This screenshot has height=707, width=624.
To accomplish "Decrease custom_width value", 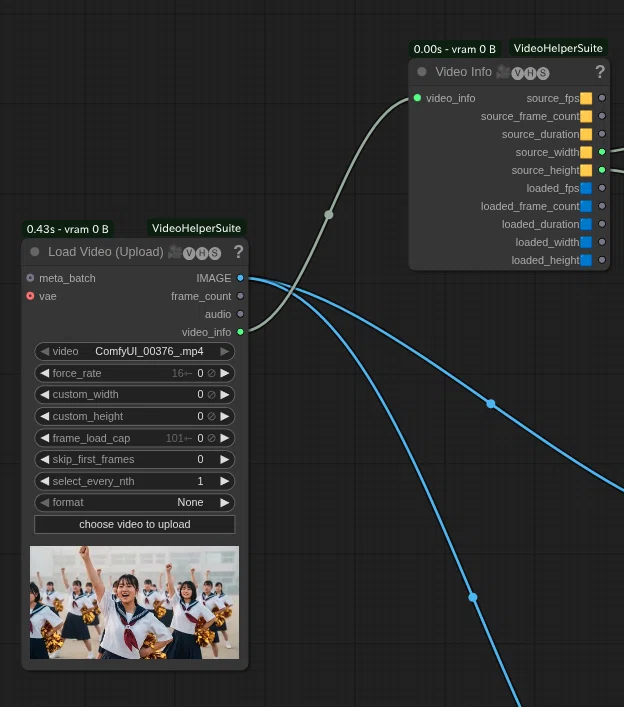I will pyautogui.click(x=45, y=395).
